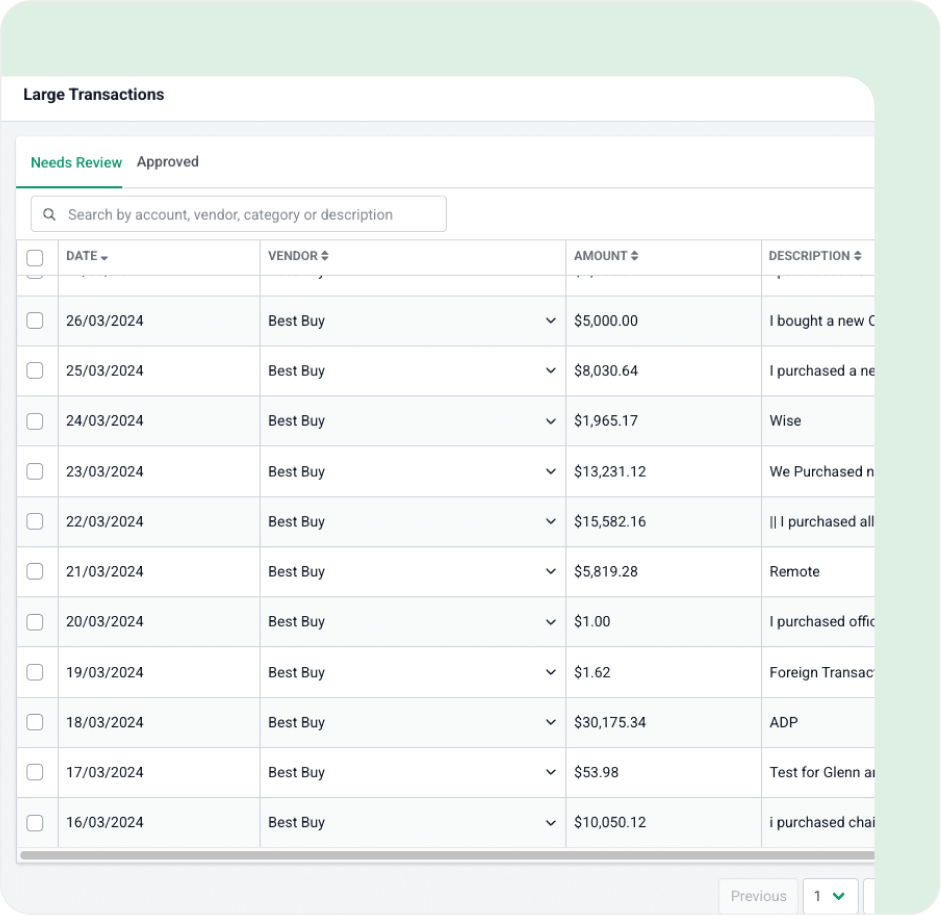Sort transactions by the DATE column arrow
Viewport: 941px width, 915px height.
click(x=103, y=256)
